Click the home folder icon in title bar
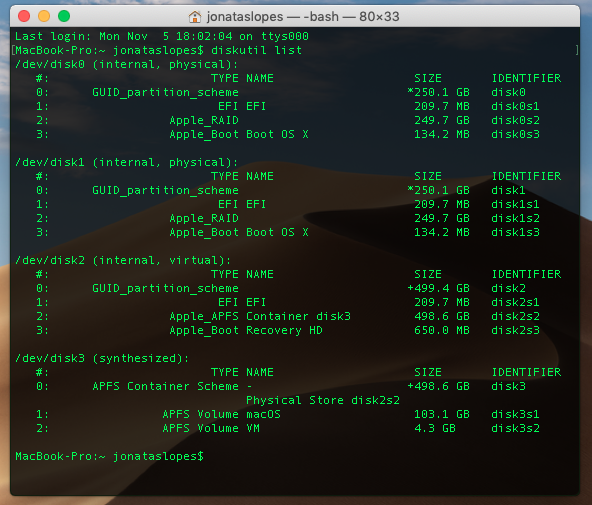Screen dimensions: 592x505 point(195,17)
